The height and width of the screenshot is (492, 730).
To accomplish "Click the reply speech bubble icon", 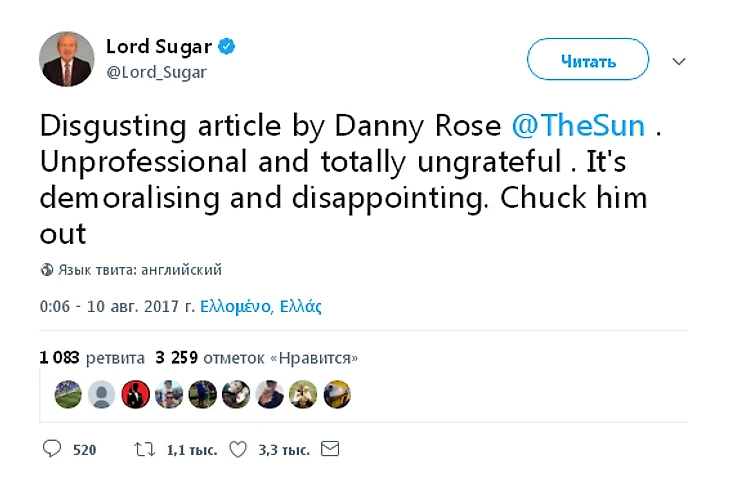I will click(51, 449).
